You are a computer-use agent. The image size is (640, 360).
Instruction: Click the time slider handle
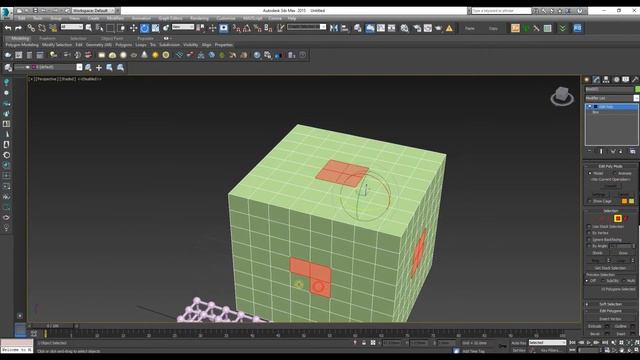point(52,326)
